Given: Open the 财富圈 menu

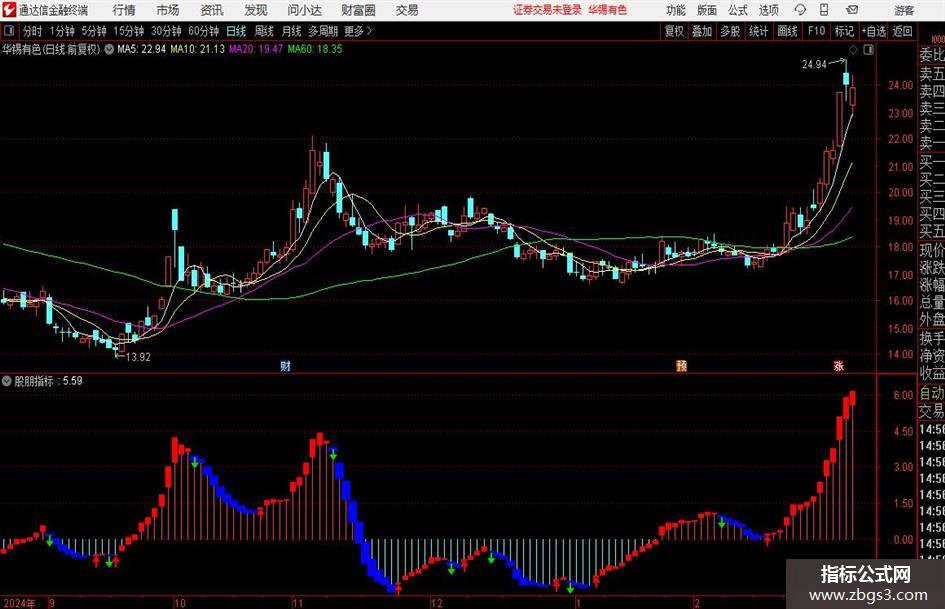Looking at the screenshot, I should pyautogui.click(x=358, y=10).
